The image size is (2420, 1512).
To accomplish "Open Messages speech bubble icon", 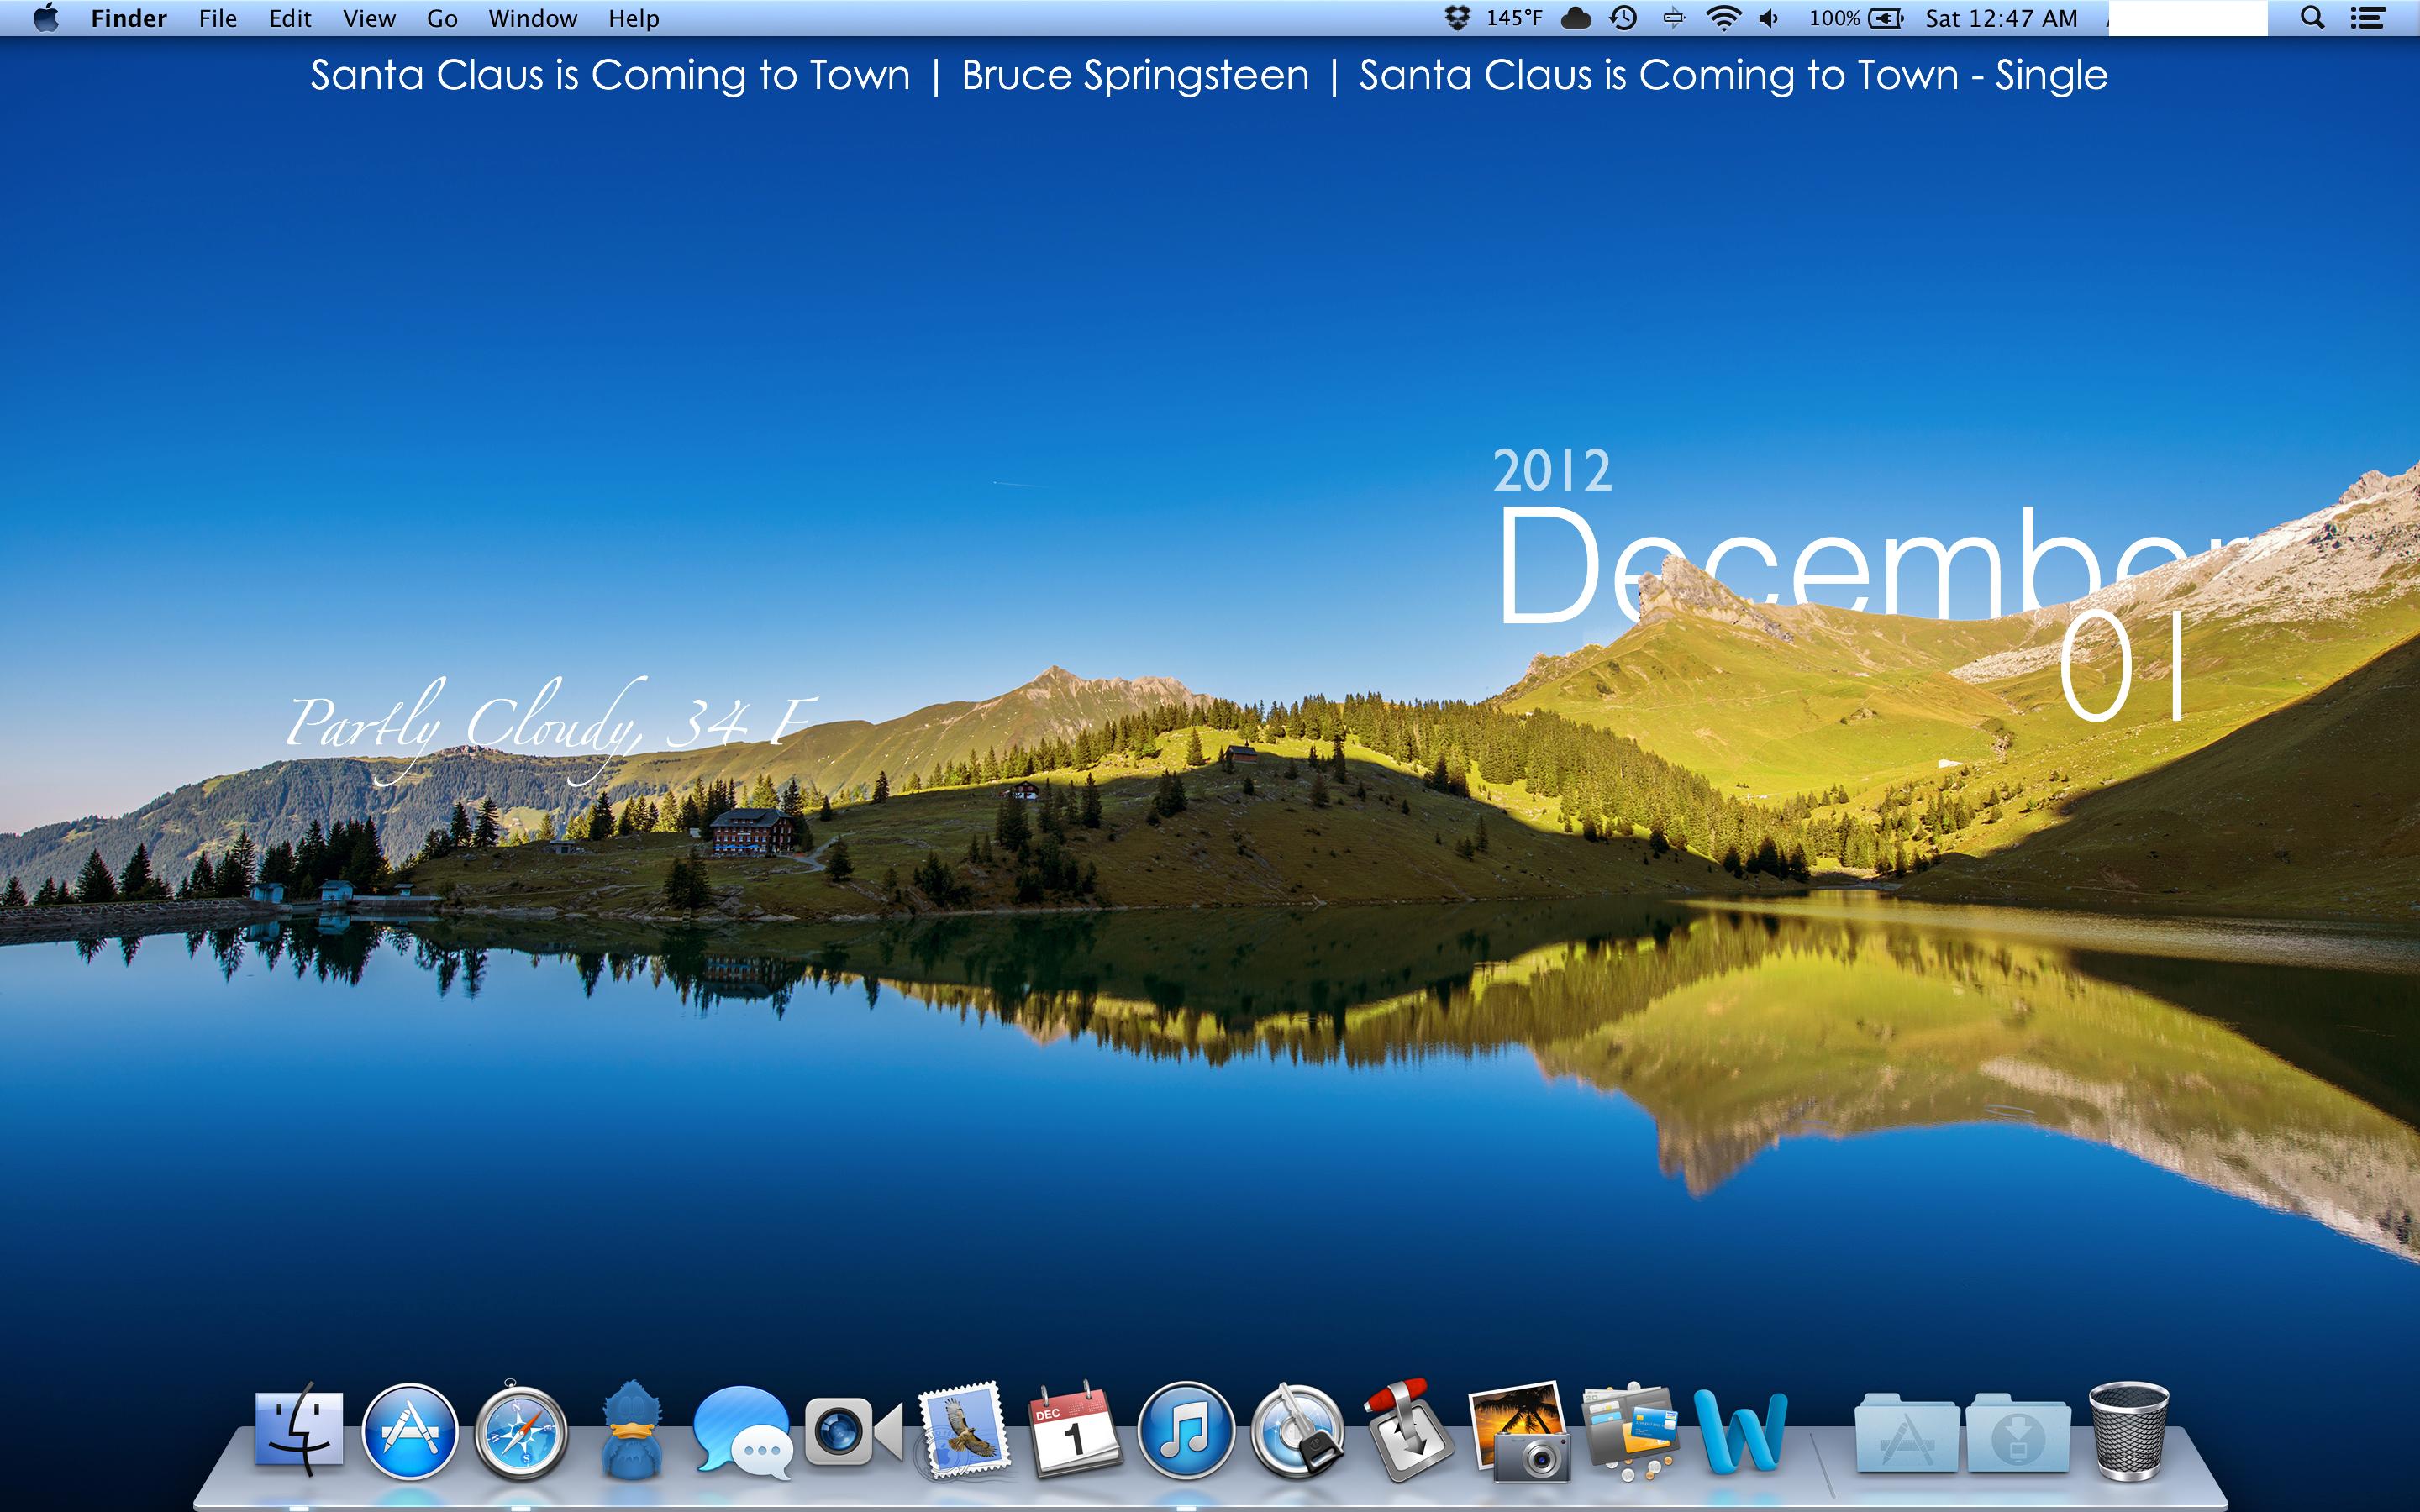I will point(742,1432).
